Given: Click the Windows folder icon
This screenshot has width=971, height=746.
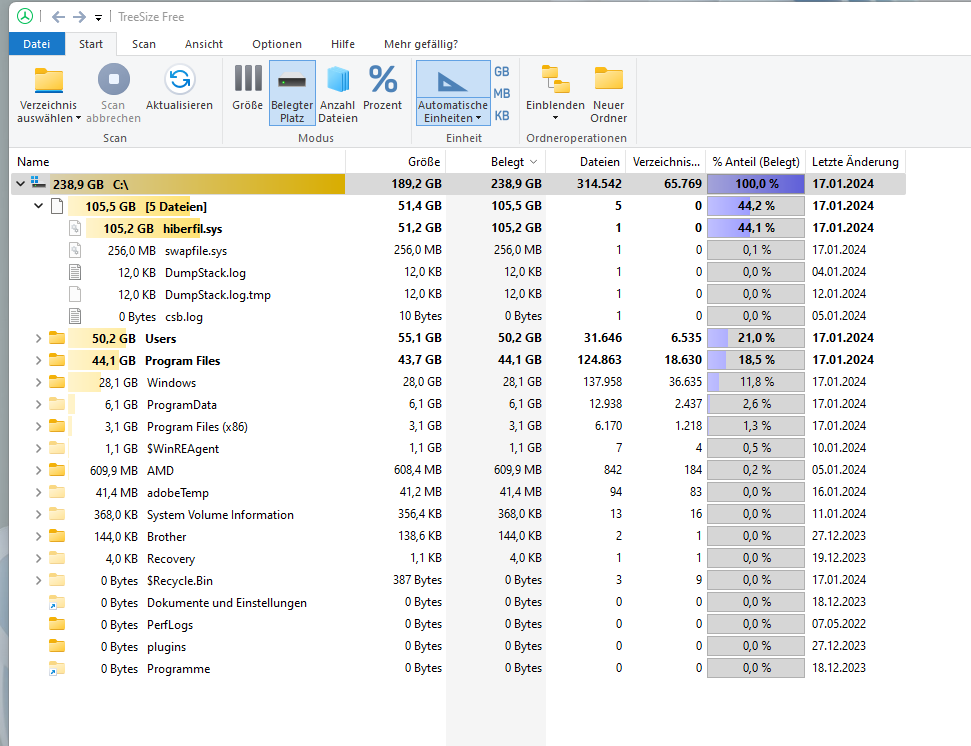Looking at the screenshot, I should (57, 381).
